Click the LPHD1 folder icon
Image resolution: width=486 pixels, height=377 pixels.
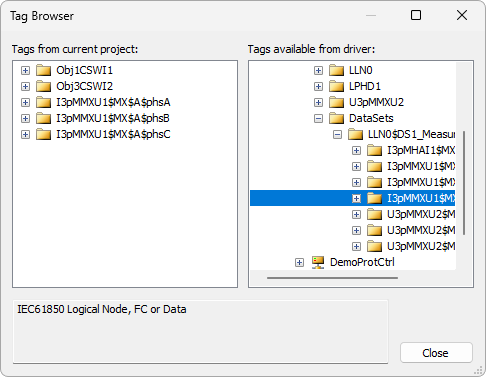coord(336,86)
